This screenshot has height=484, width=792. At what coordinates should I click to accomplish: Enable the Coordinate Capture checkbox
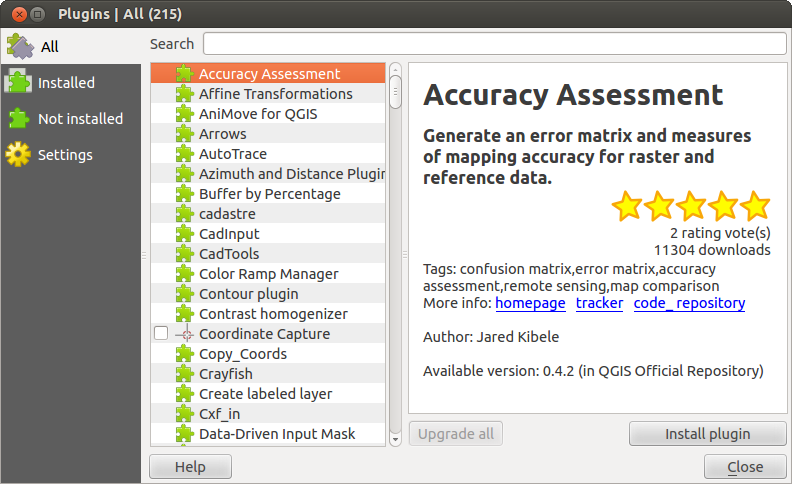[x=161, y=334]
